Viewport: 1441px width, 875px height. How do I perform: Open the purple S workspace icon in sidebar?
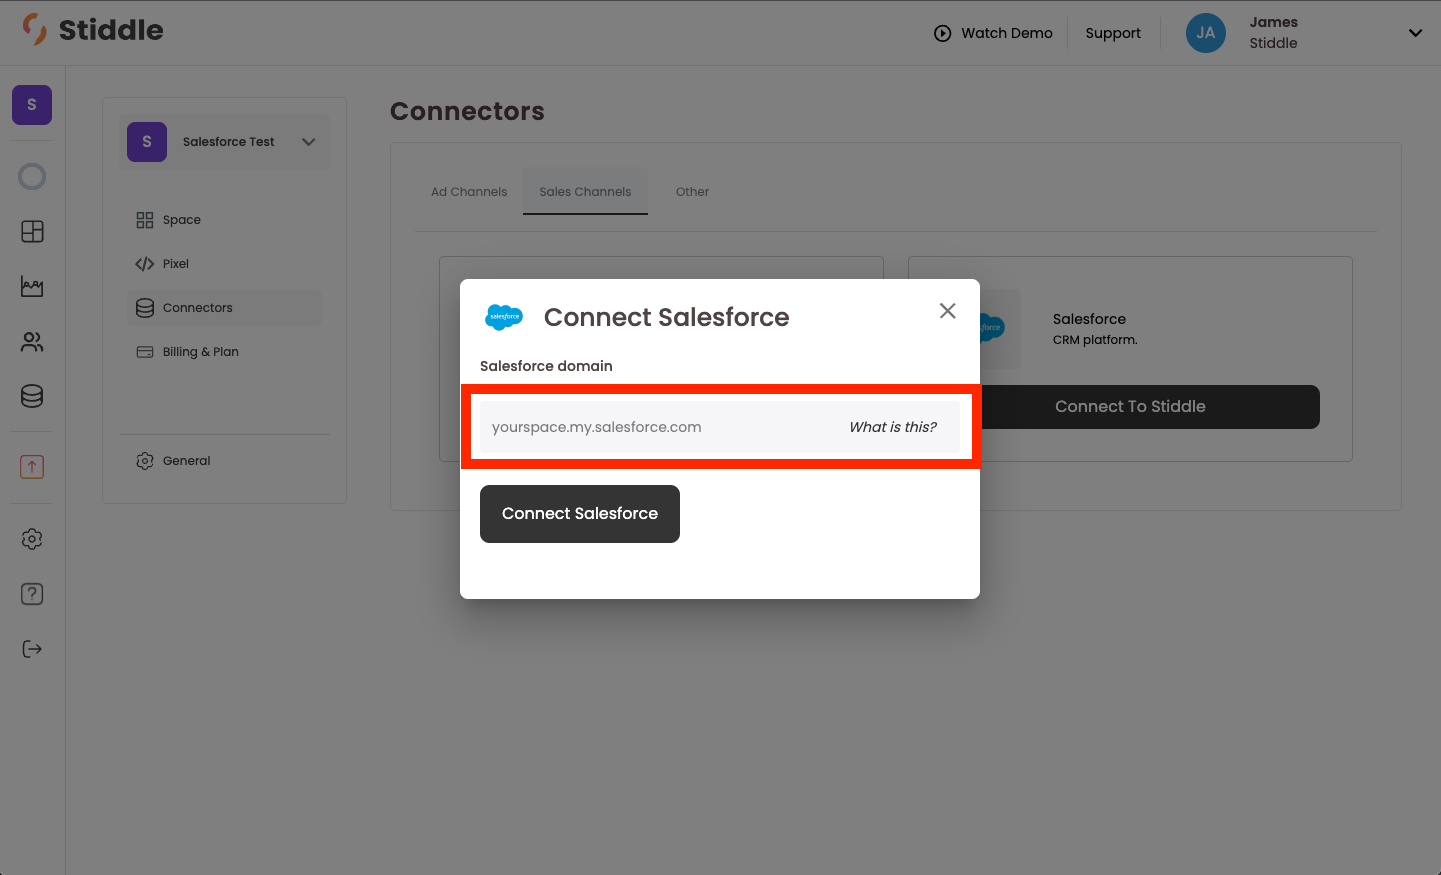coord(32,105)
